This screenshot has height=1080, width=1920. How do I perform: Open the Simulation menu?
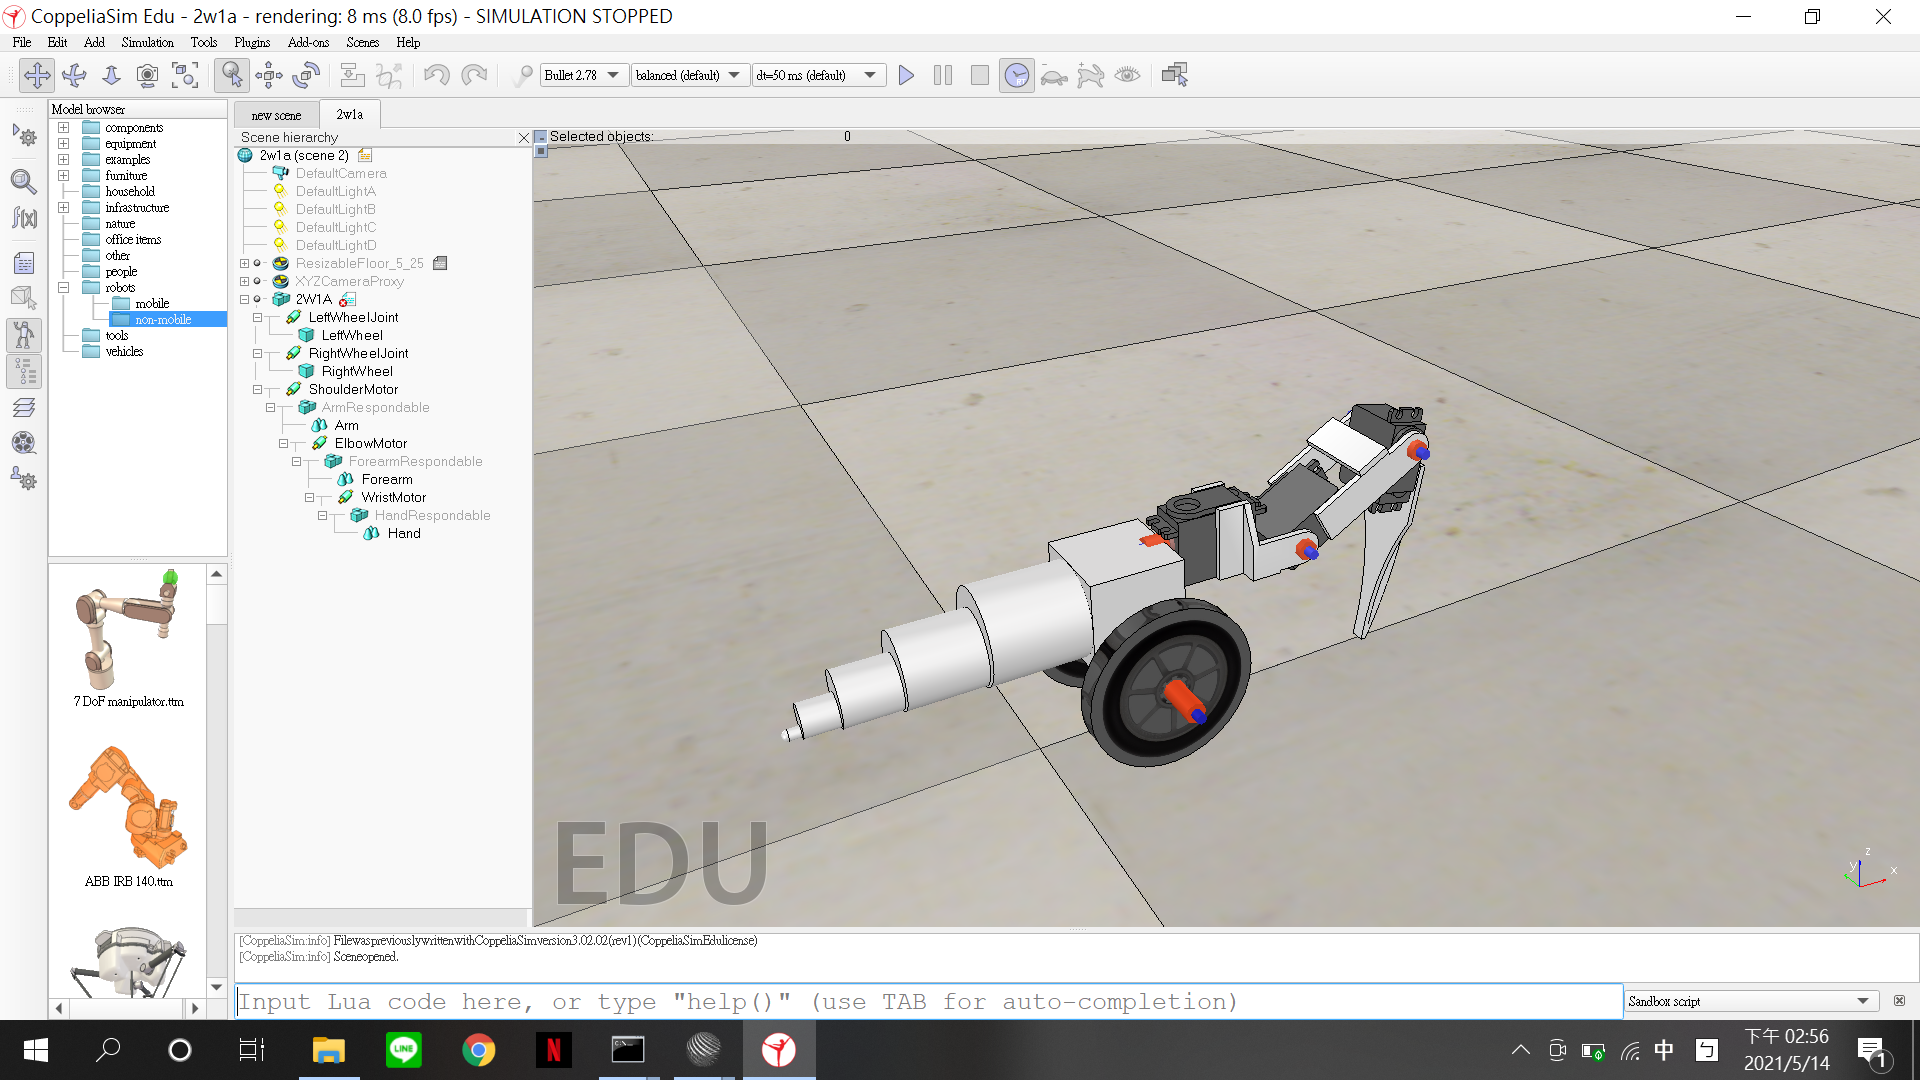pyautogui.click(x=147, y=42)
